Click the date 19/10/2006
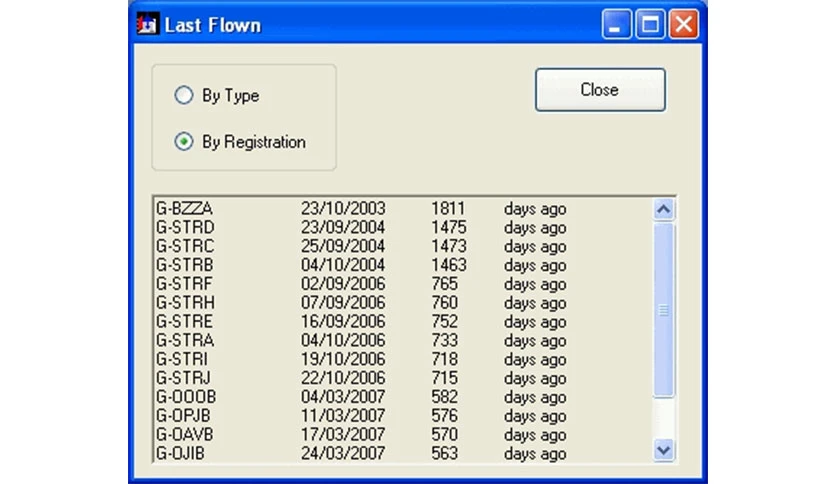The width and height of the screenshot is (836, 484). 343,359
